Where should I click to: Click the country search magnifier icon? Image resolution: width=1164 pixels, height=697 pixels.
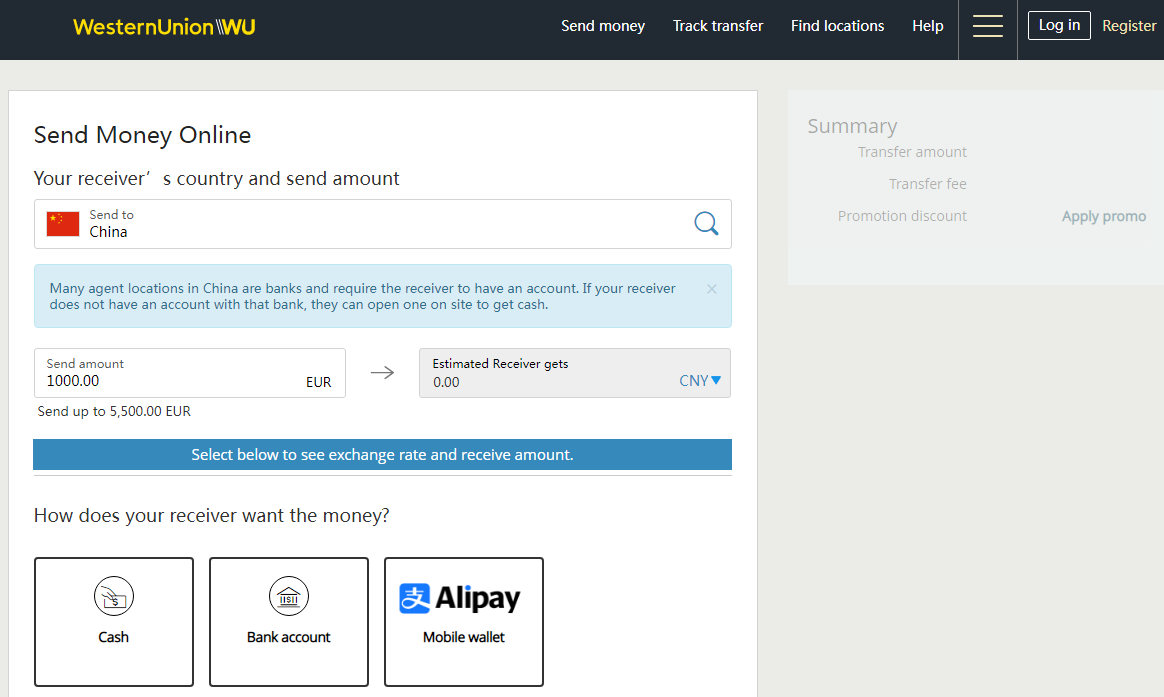[706, 223]
